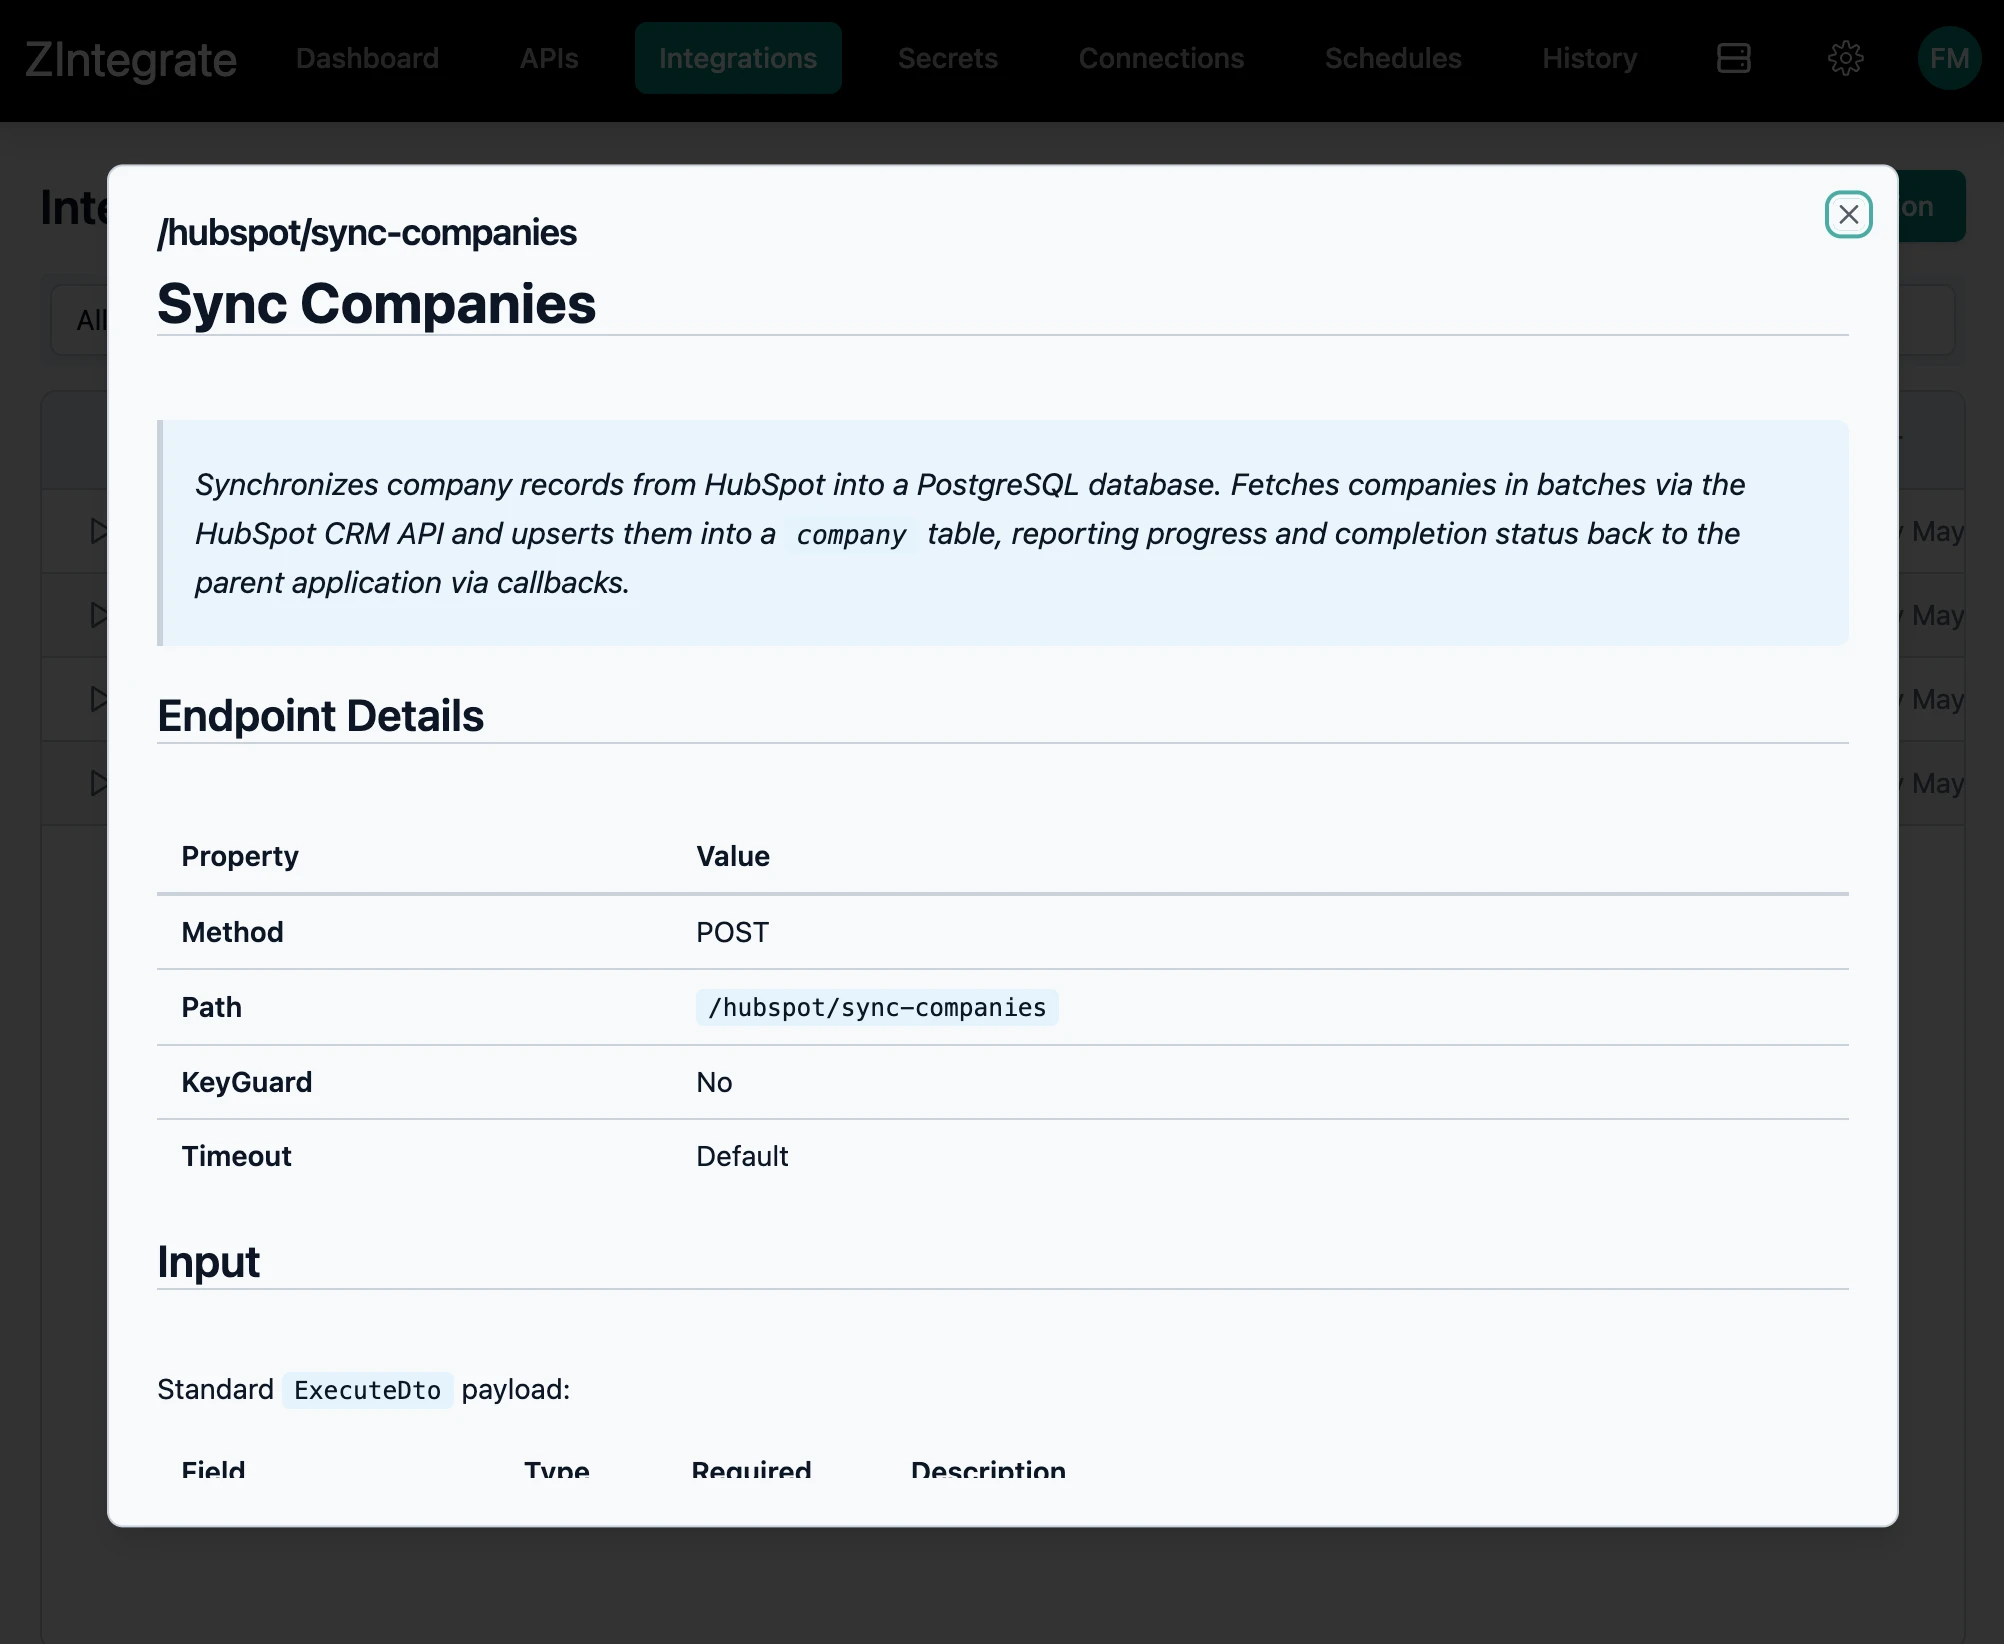
Task: Open the Dashboard page
Action: 367,58
